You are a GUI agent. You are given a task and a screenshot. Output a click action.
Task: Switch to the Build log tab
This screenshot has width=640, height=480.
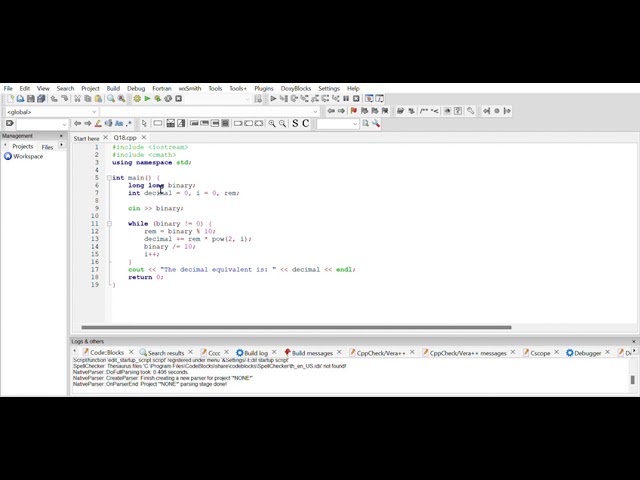[x=256, y=353]
